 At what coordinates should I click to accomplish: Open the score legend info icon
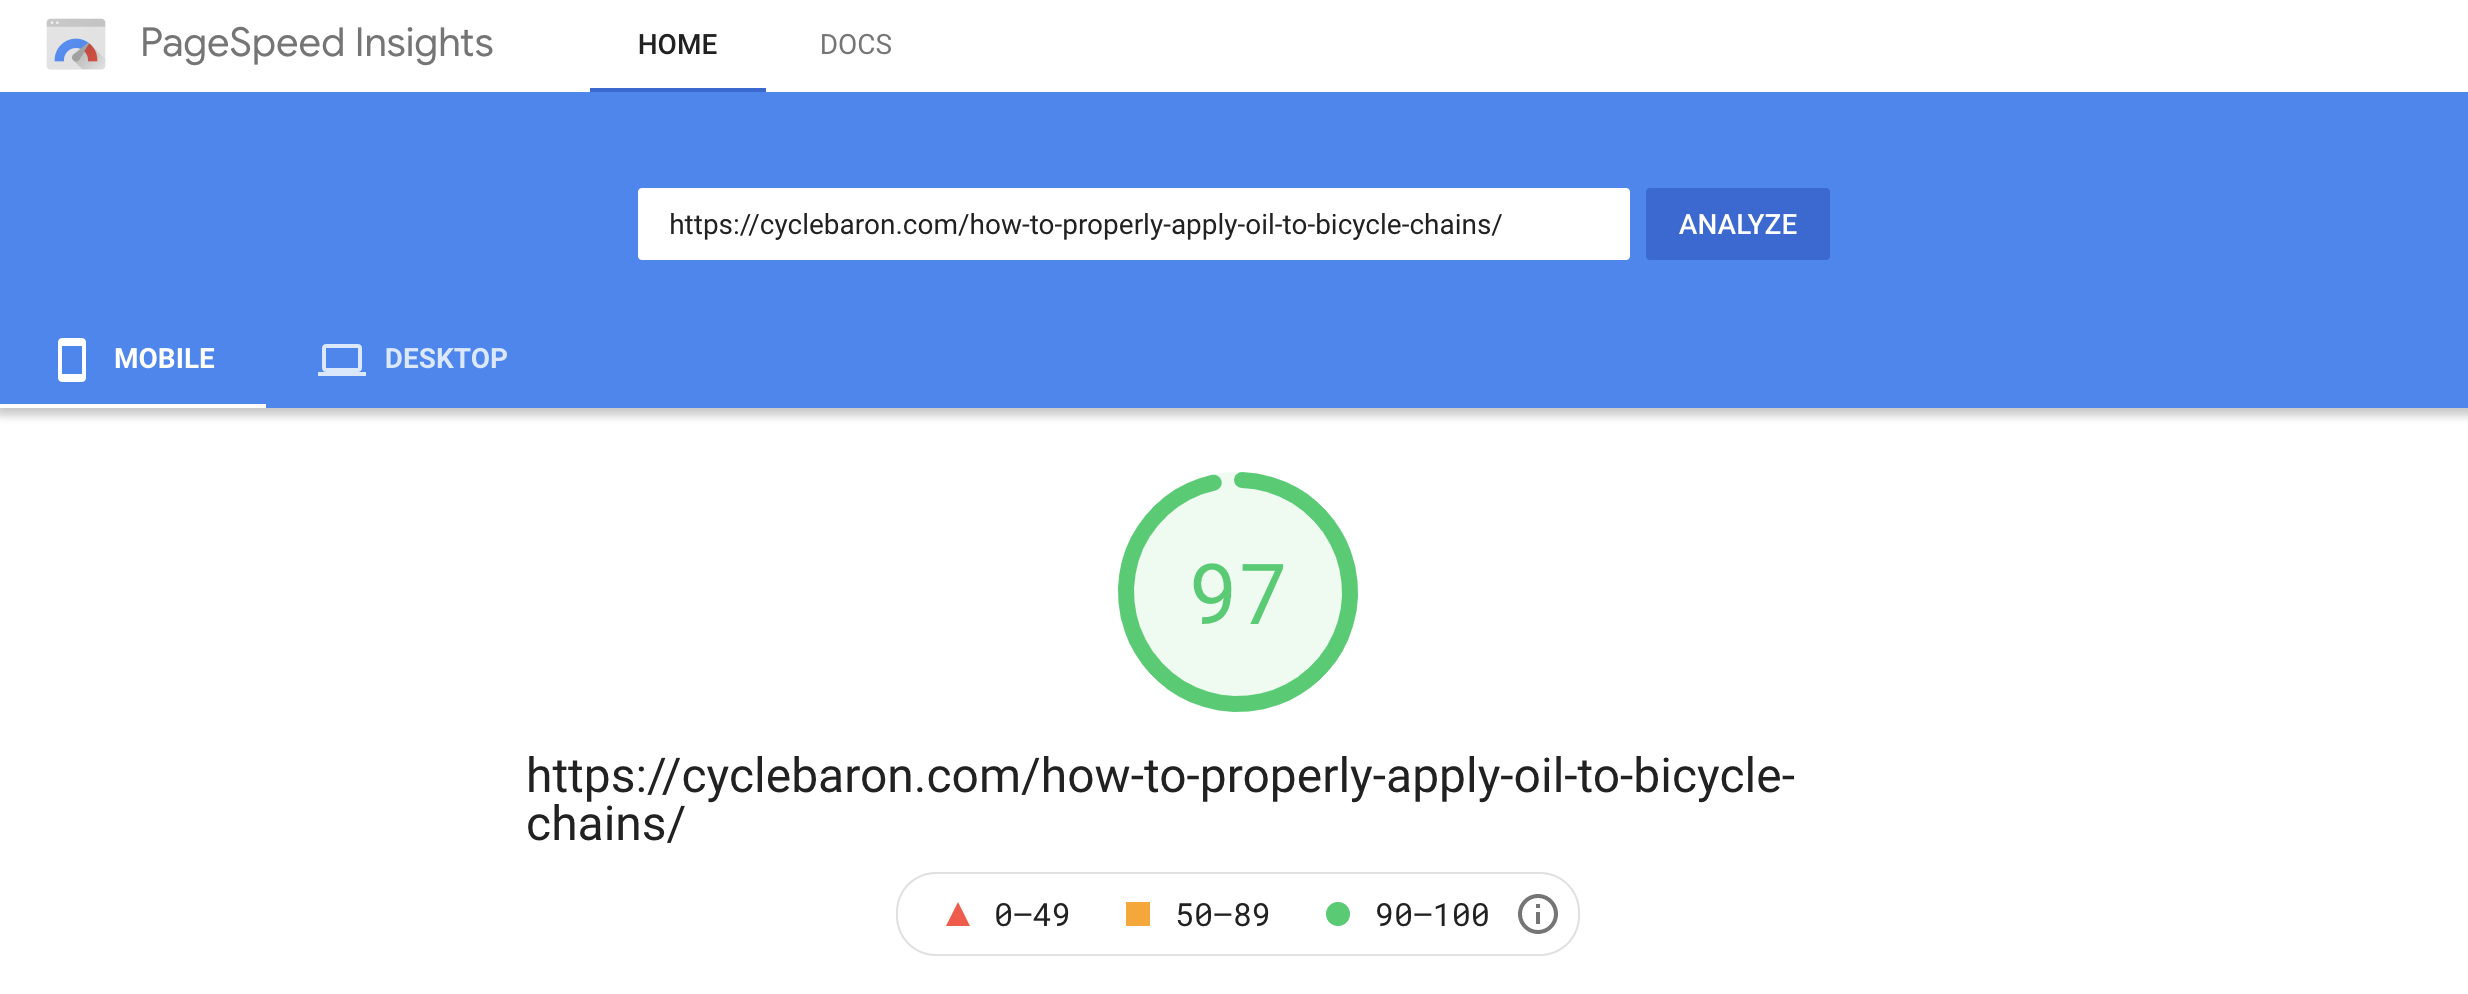1537,914
